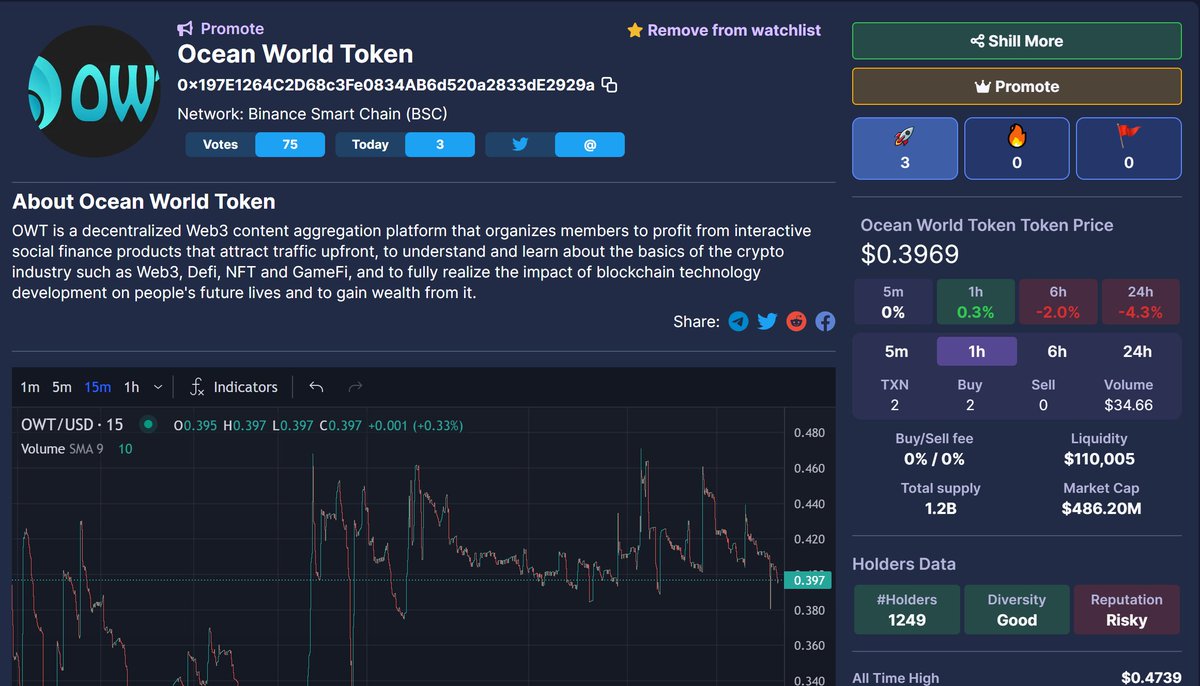This screenshot has width=1200, height=686.
Task: Click the Reputation Risky box
Action: pyautogui.click(x=1127, y=610)
